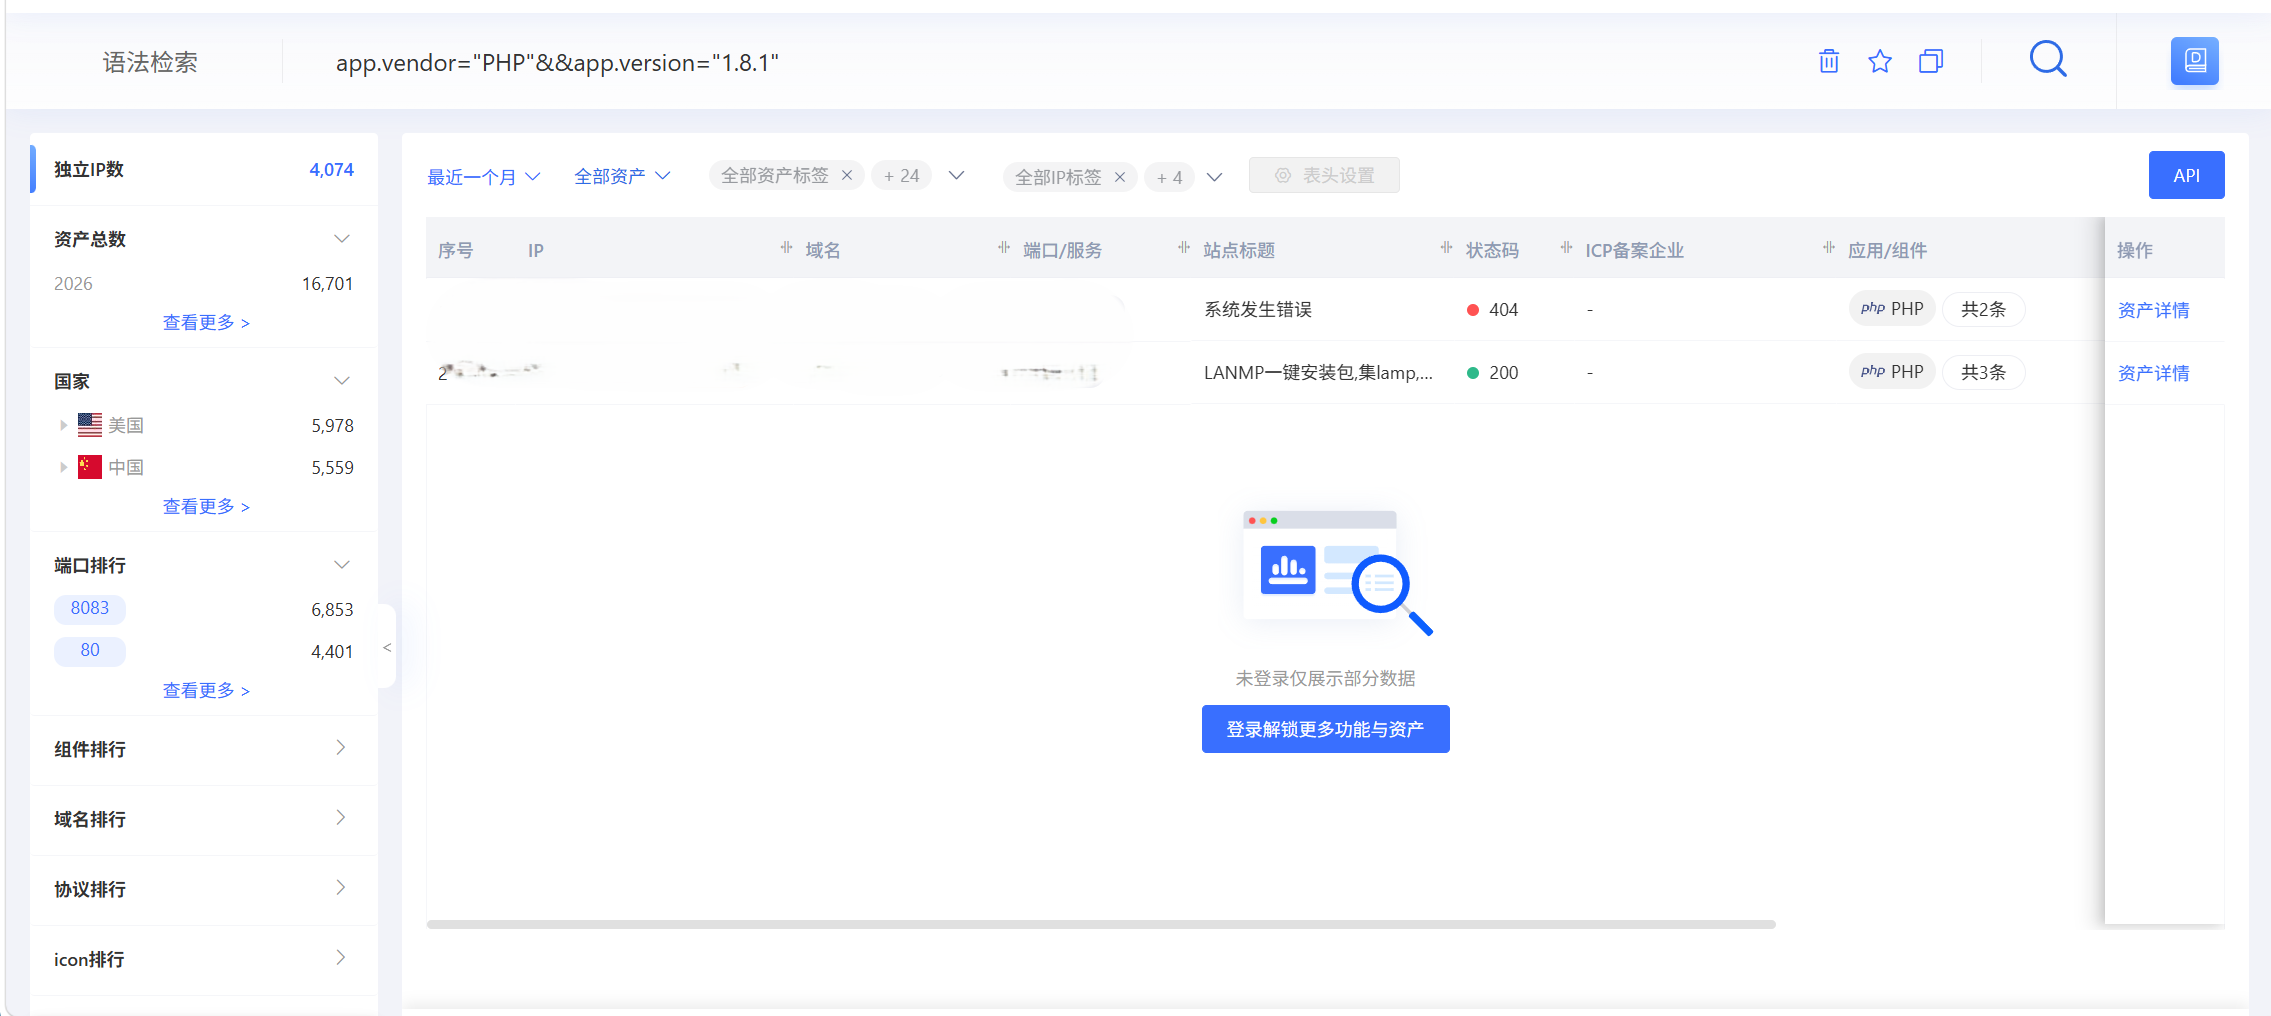Run search with magnifier icon
2271x1016 pixels.
[x=2047, y=59]
